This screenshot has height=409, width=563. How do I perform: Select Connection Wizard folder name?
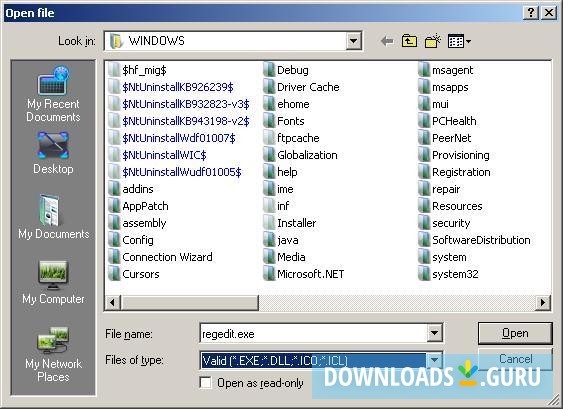coord(167,257)
